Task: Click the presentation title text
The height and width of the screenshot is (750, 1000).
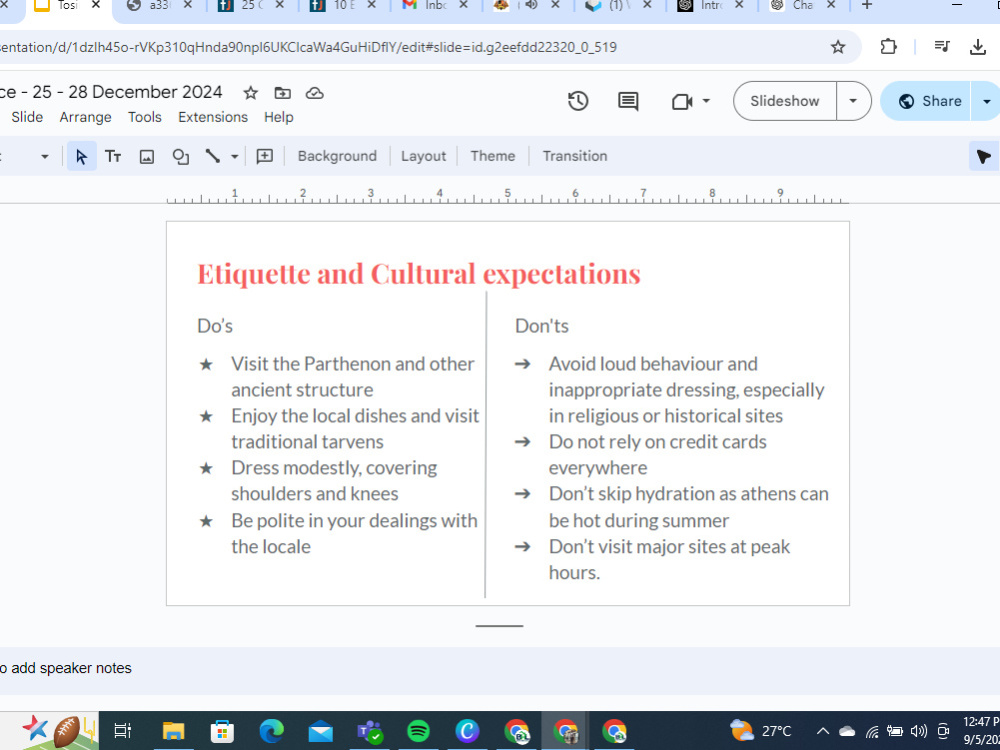Action: [x=111, y=92]
